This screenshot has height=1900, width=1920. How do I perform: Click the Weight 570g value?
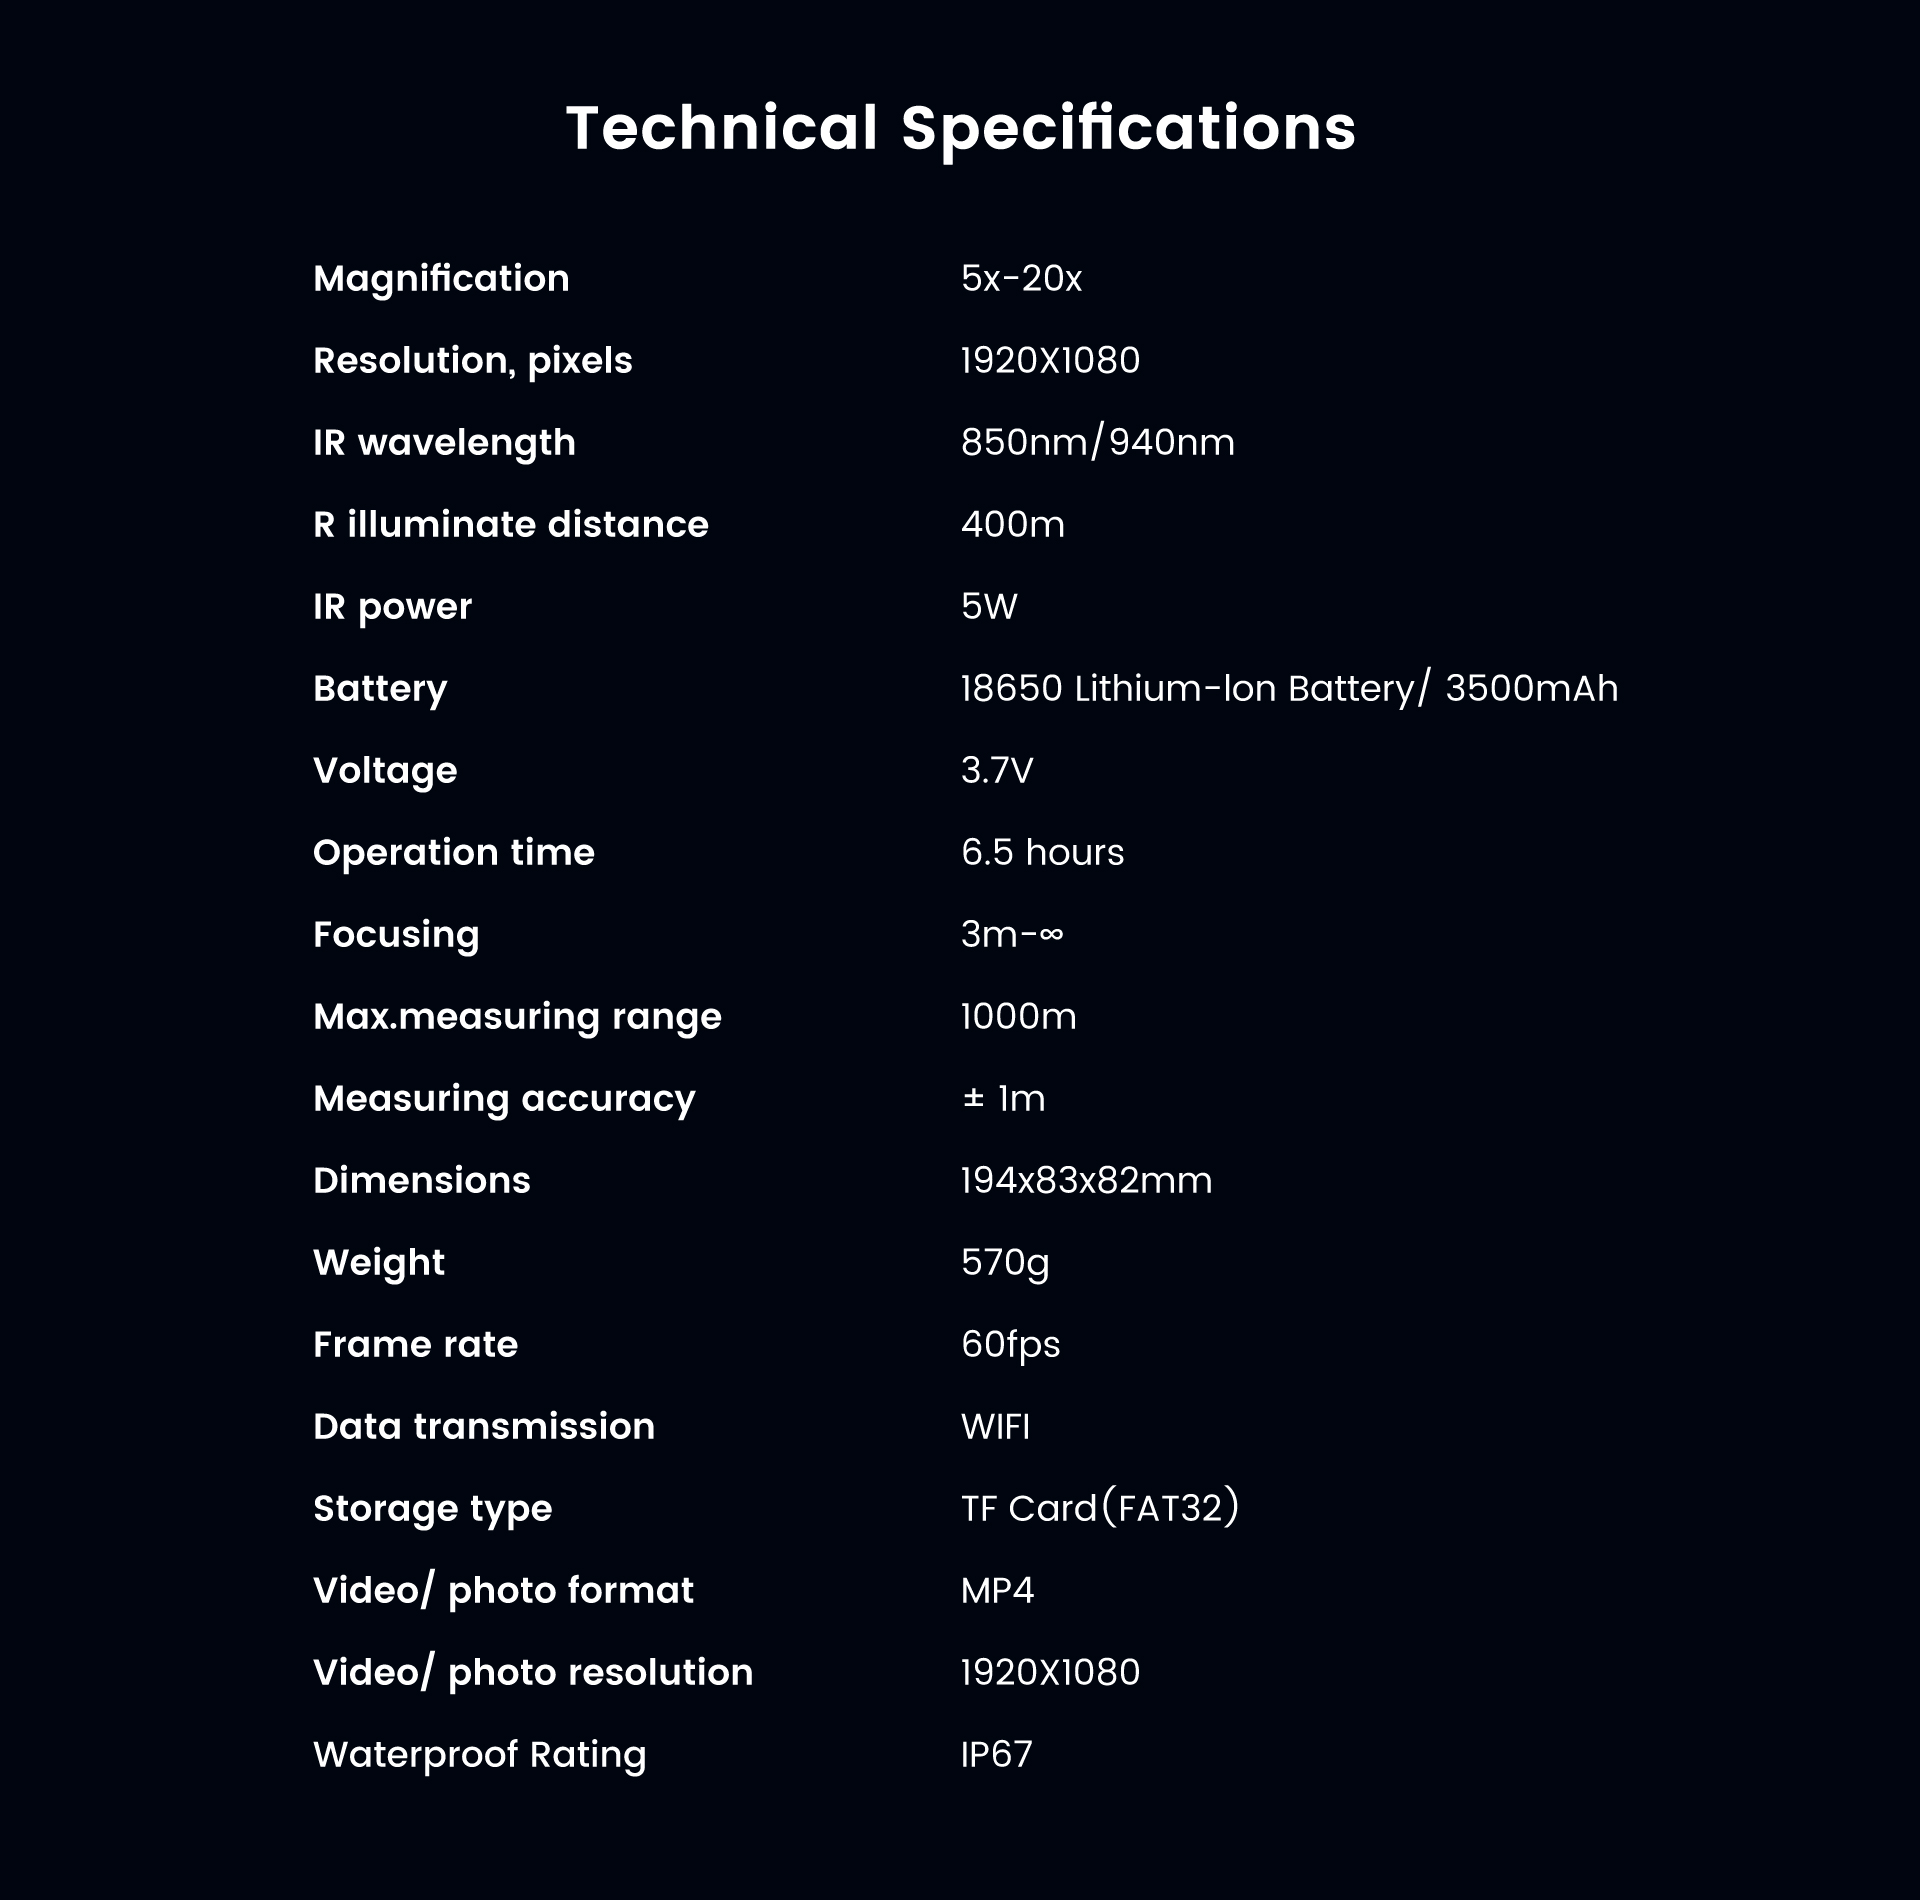point(1005,1263)
